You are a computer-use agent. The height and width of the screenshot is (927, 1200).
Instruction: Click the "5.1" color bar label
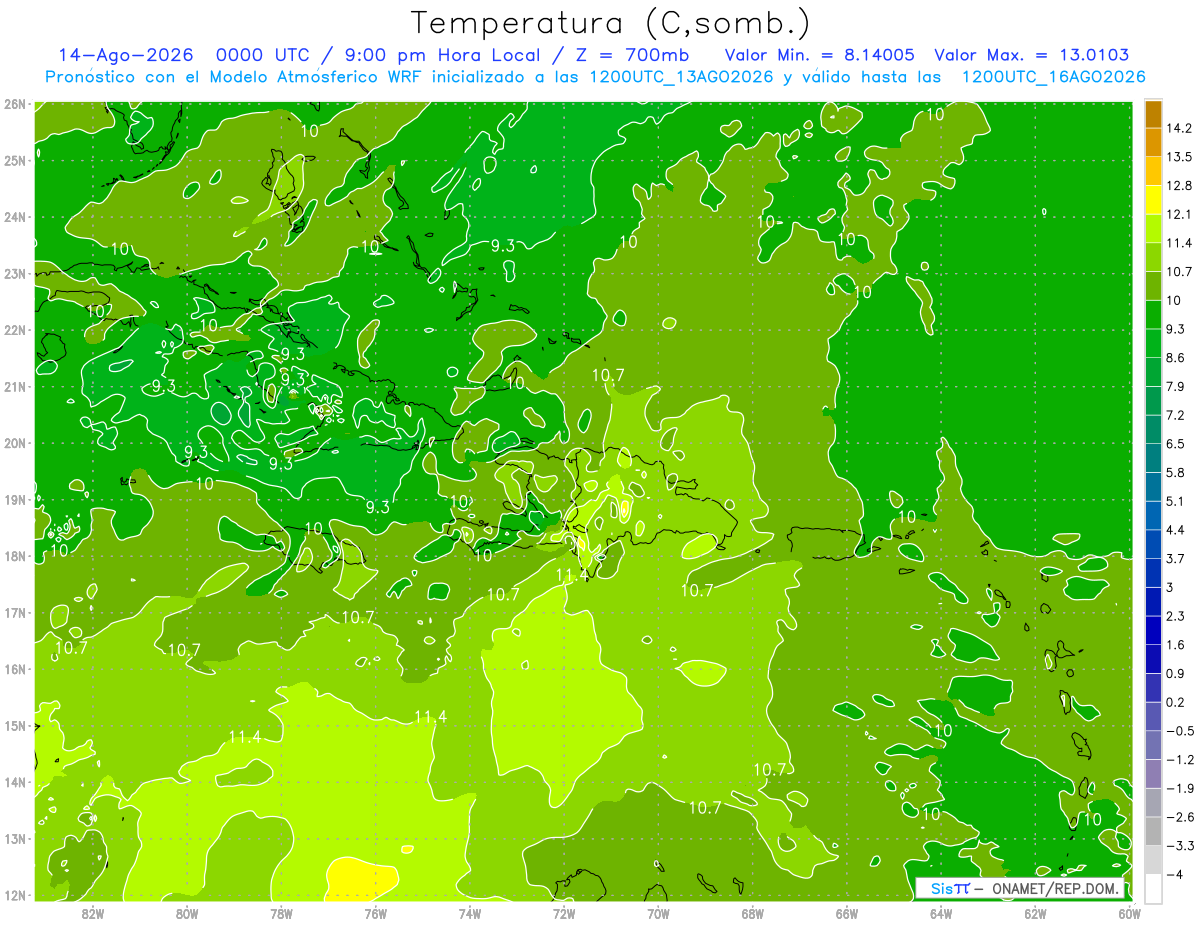[1176, 501]
